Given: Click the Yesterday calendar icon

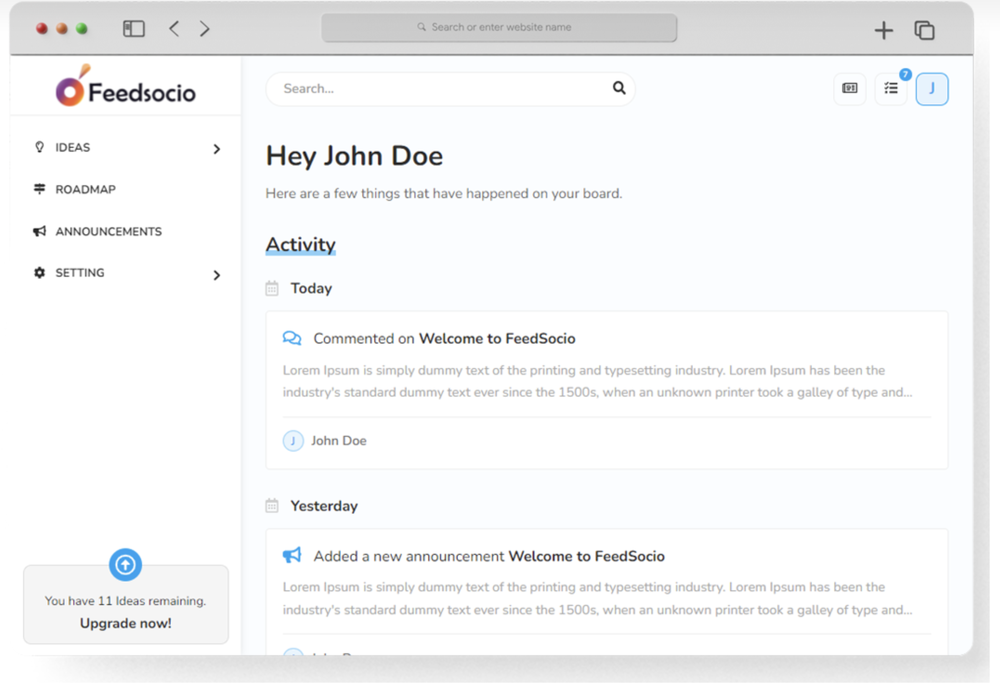Looking at the screenshot, I should pyautogui.click(x=272, y=506).
